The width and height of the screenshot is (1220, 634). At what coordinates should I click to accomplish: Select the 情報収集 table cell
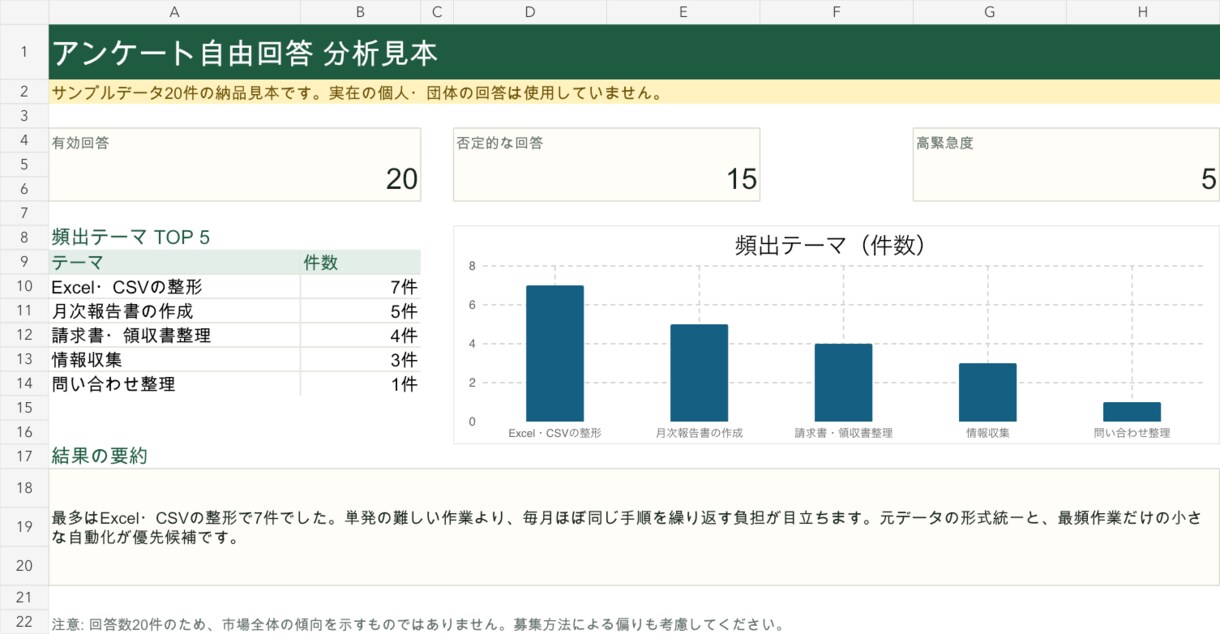point(174,359)
